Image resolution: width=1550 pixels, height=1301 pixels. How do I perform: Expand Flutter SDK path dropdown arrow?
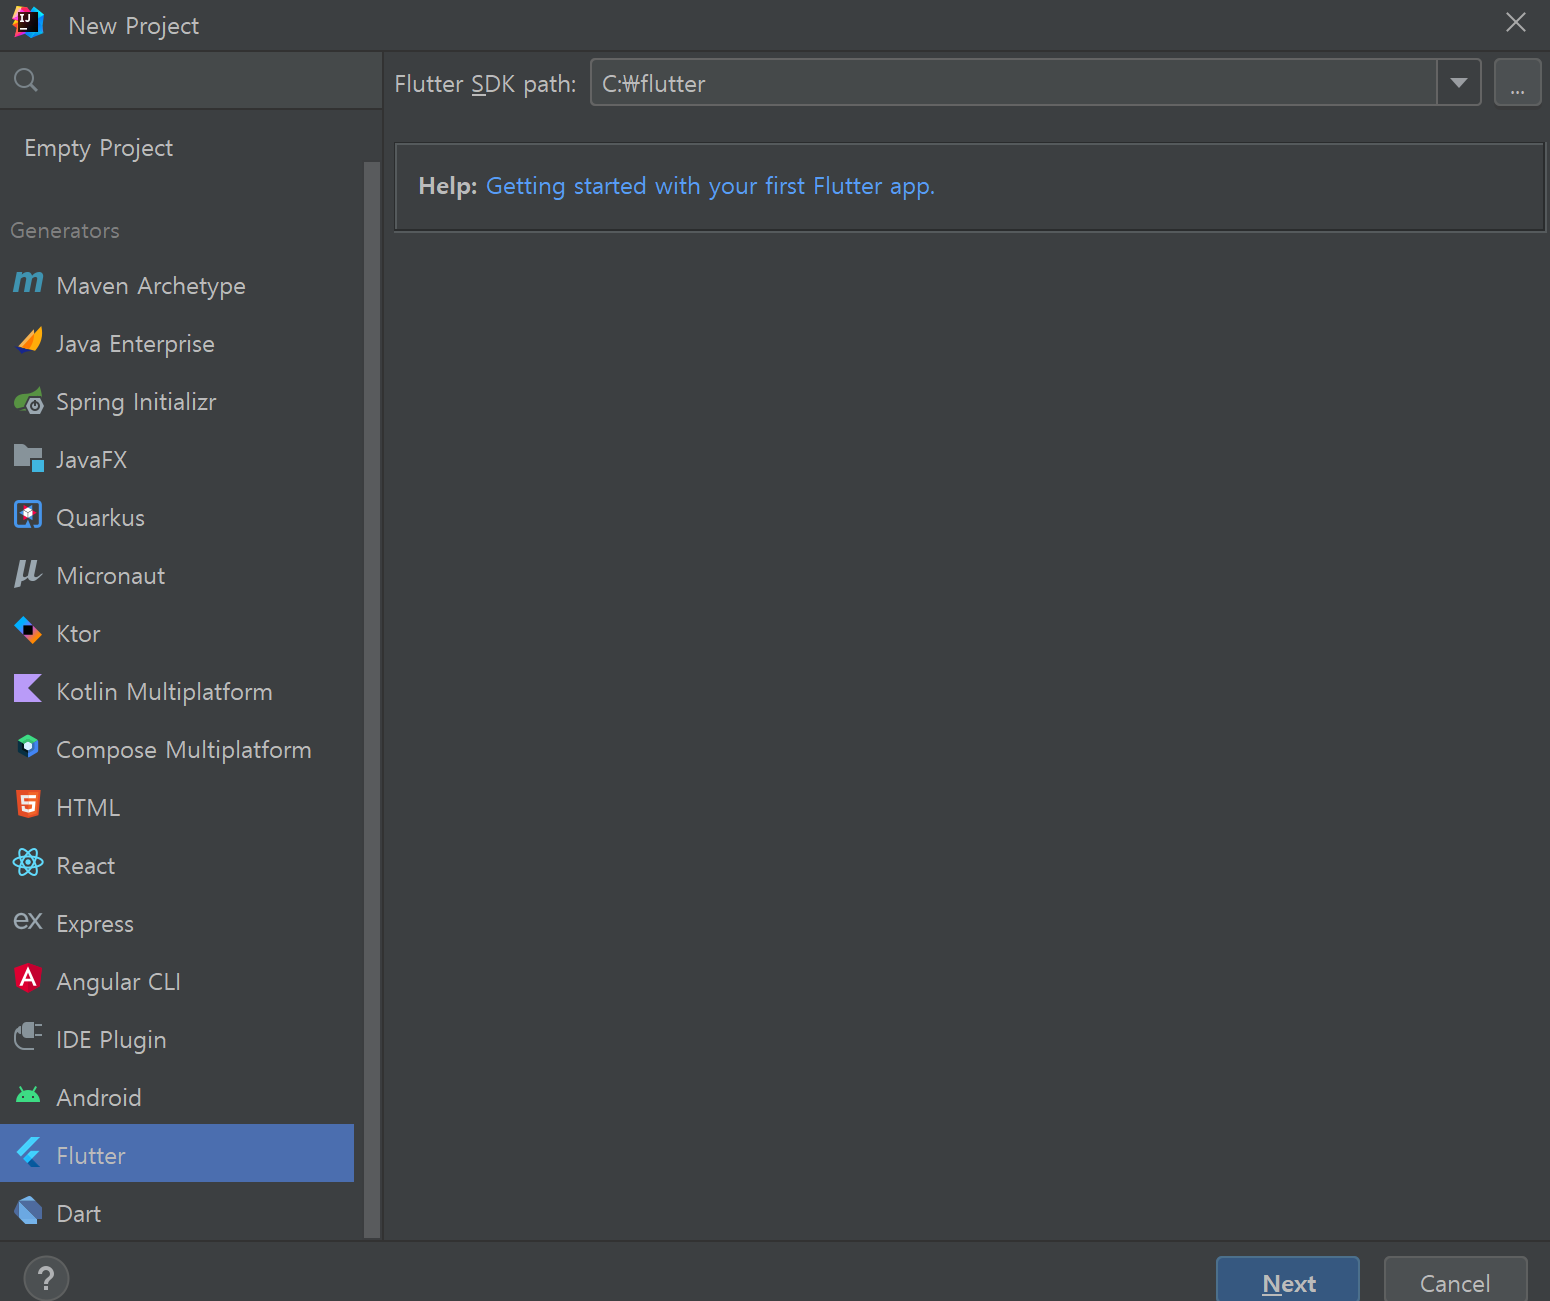click(1459, 83)
